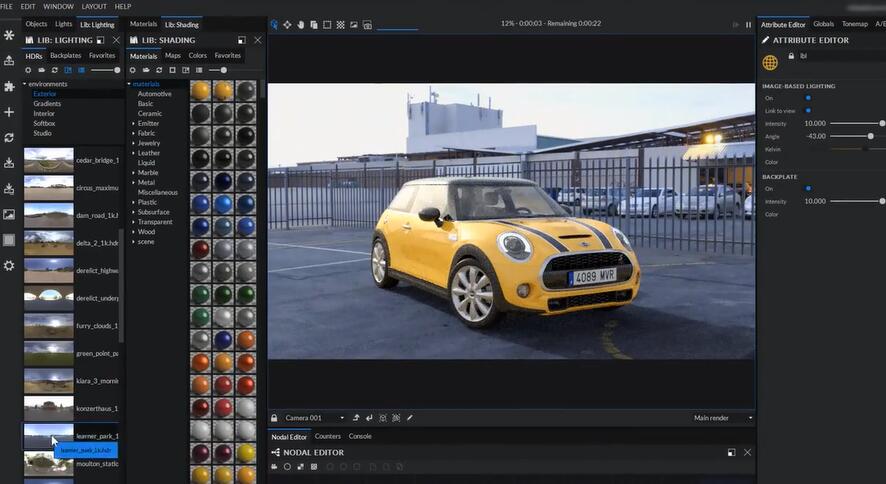Open the WINDOW menu

[x=58, y=6]
